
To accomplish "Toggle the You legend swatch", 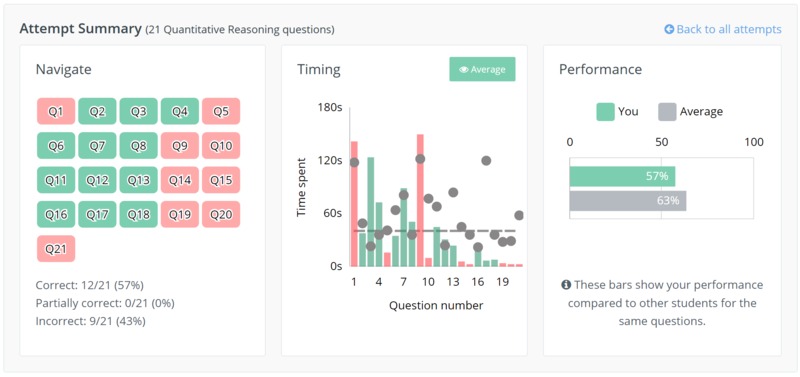I will [x=605, y=111].
